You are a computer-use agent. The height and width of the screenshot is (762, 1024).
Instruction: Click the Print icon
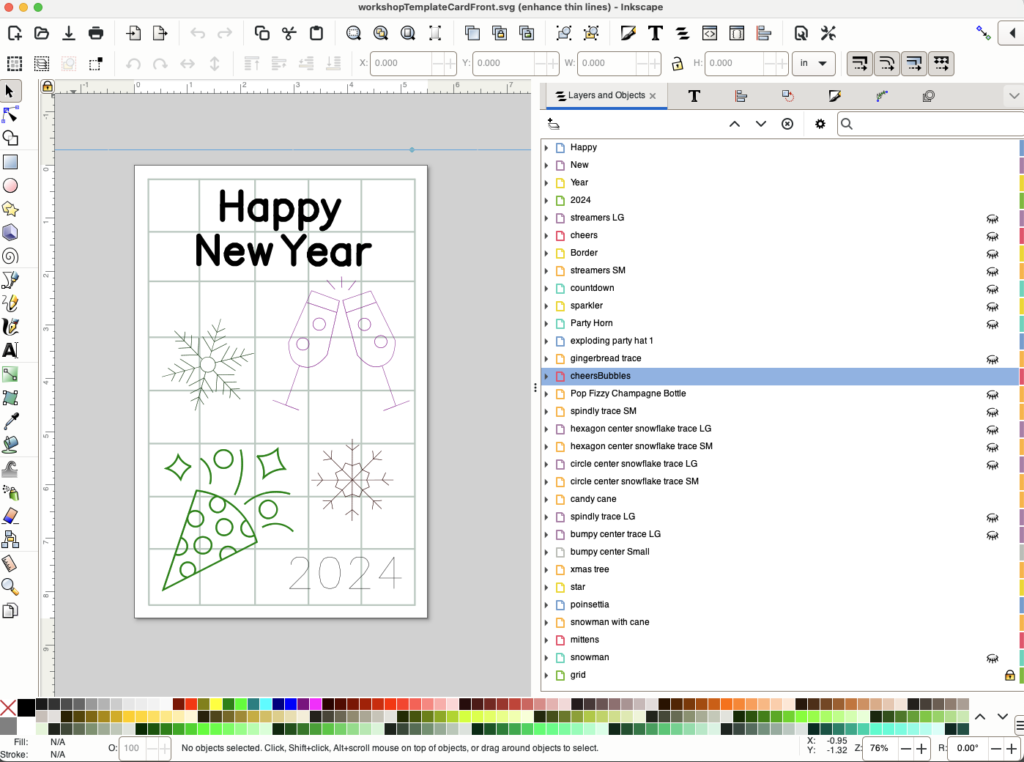[x=95, y=33]
